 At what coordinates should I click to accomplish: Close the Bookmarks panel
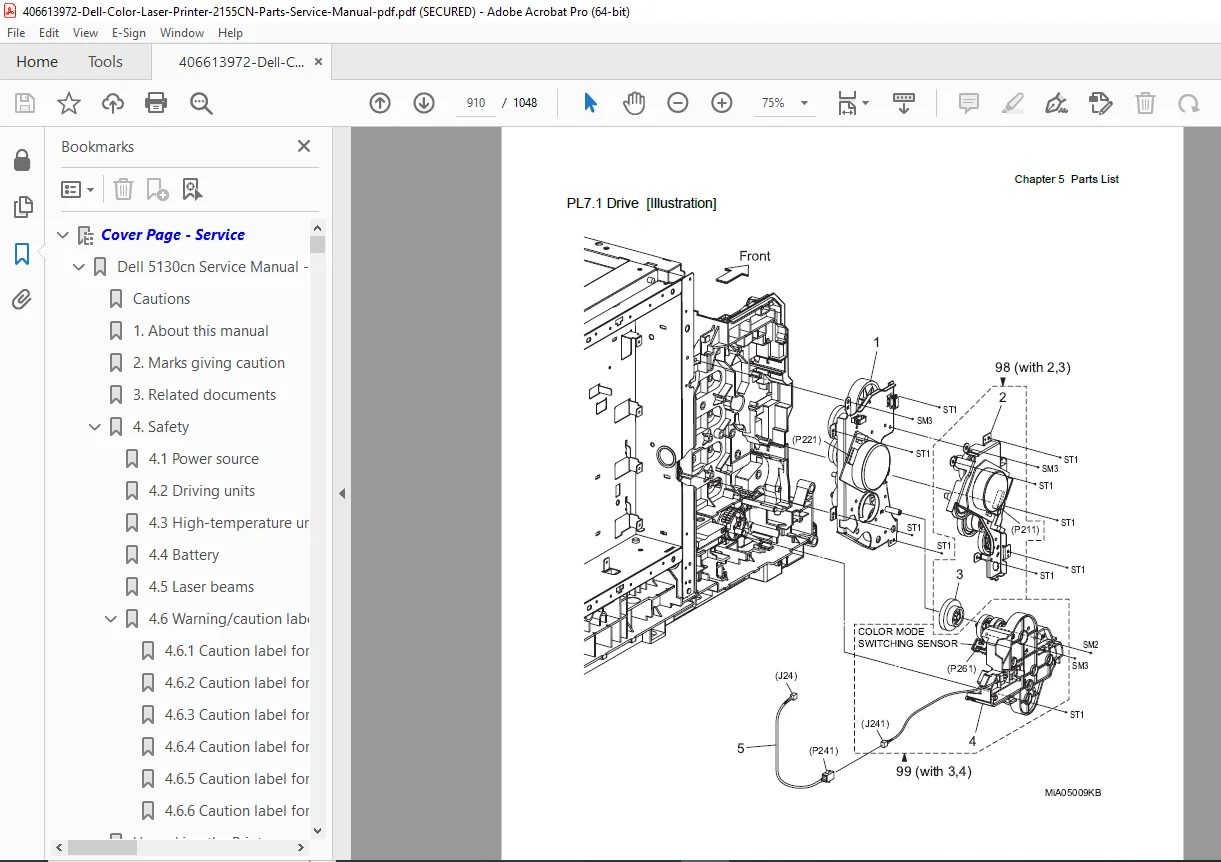pyautogui.click(x=304, y=146)
